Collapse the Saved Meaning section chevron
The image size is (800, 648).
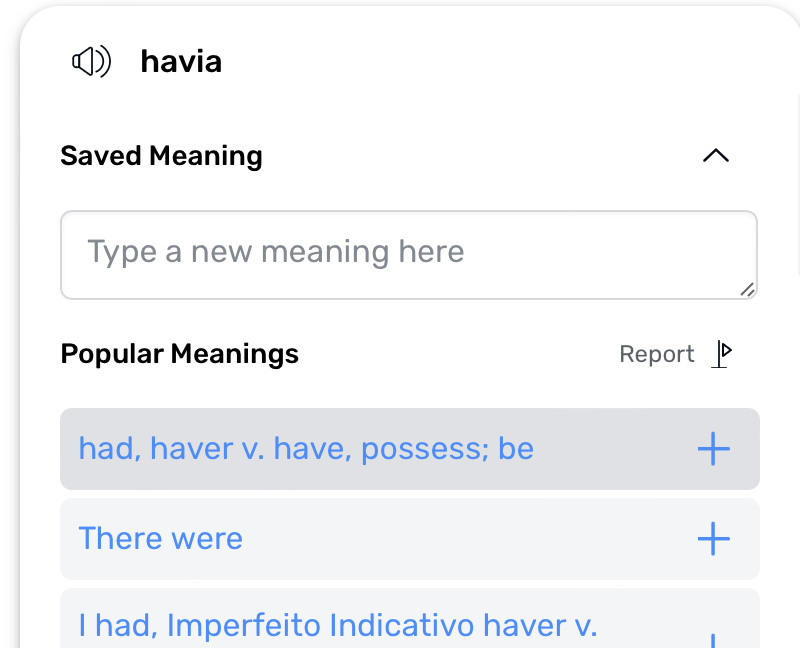click(x=716, y=155)
